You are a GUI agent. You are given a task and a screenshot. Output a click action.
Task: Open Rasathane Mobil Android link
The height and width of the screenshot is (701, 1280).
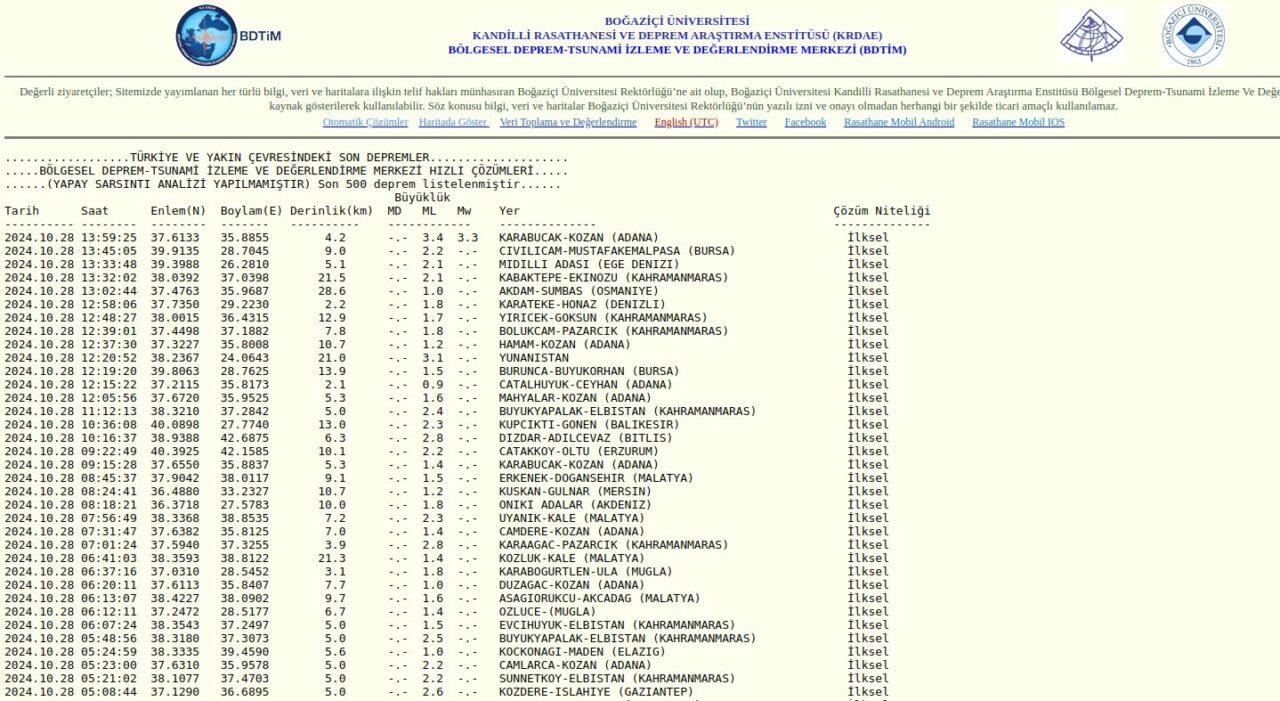coord(899,122)
